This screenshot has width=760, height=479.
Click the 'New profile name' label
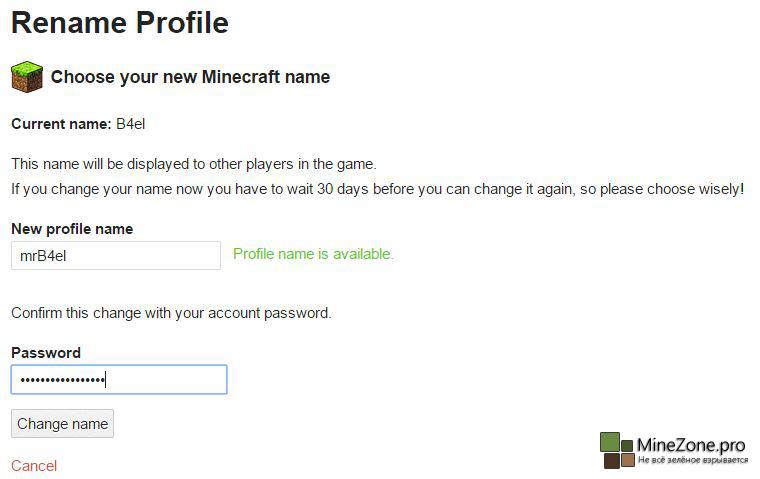tap(72, 229)
